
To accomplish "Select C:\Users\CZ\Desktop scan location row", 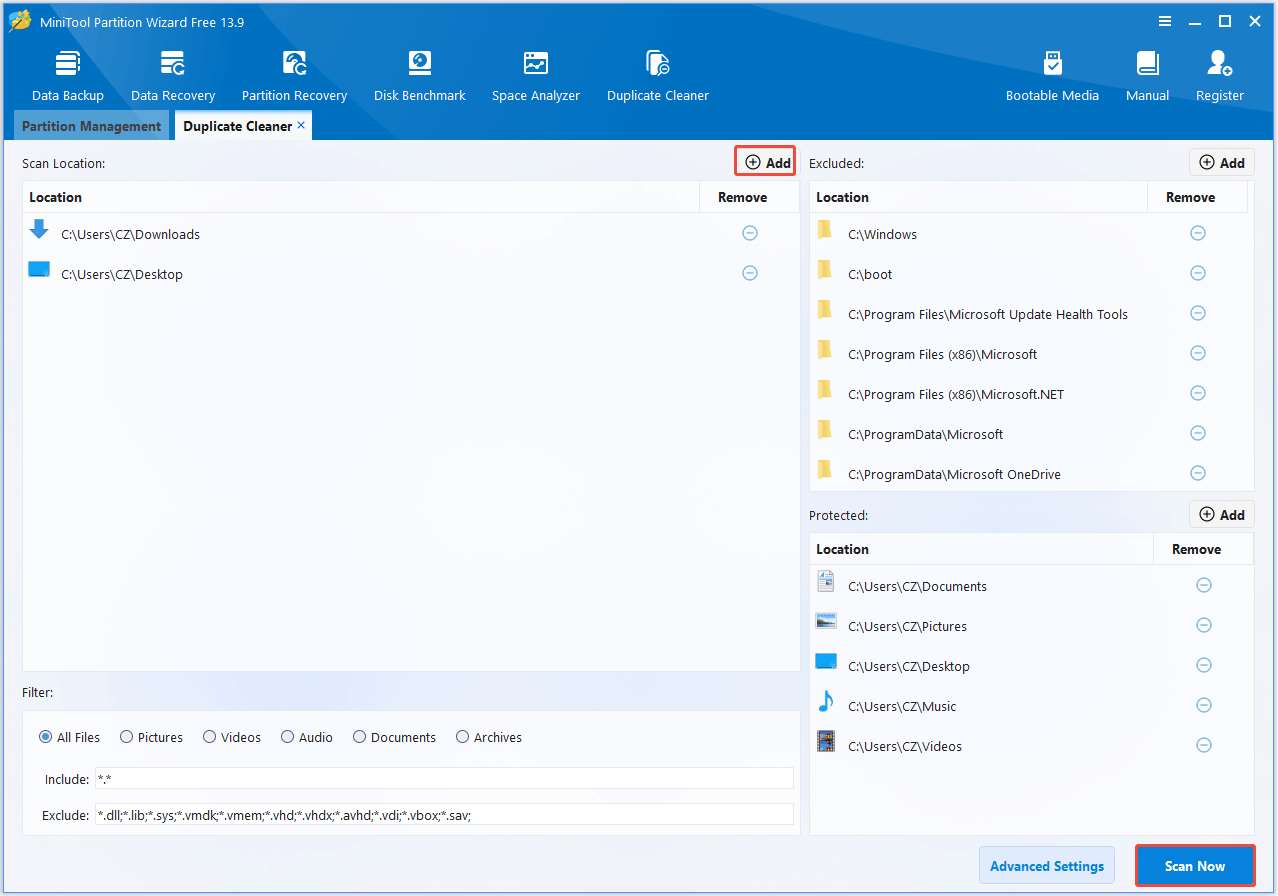I will [x=411, y=274].
